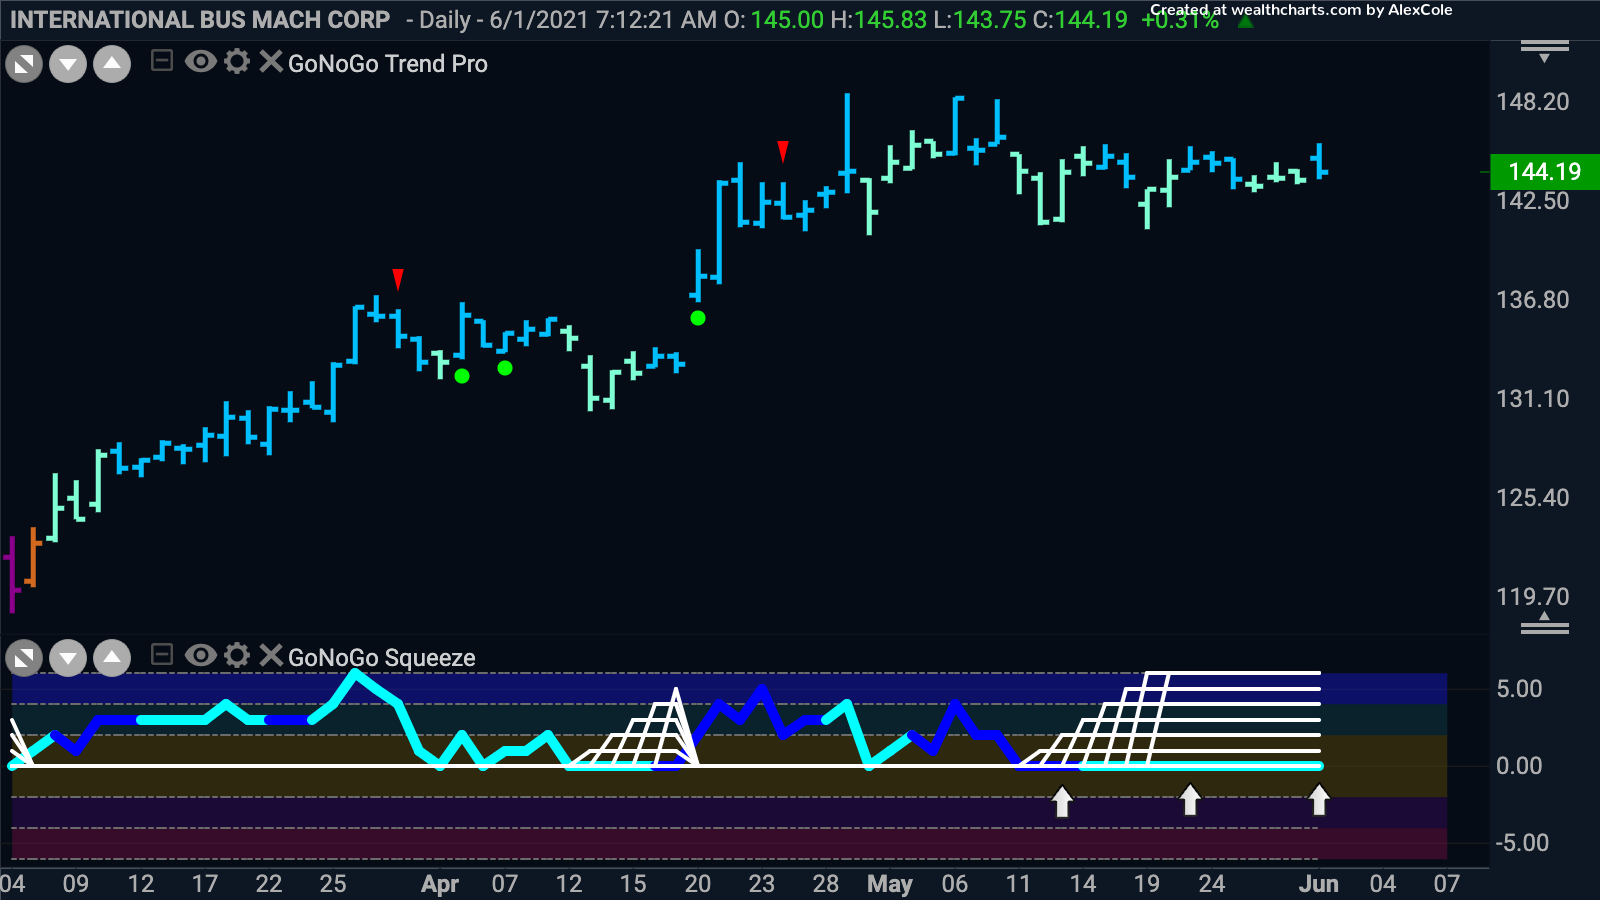Click the Jun date axis label
The image size is (1600, 900).
1318,884
